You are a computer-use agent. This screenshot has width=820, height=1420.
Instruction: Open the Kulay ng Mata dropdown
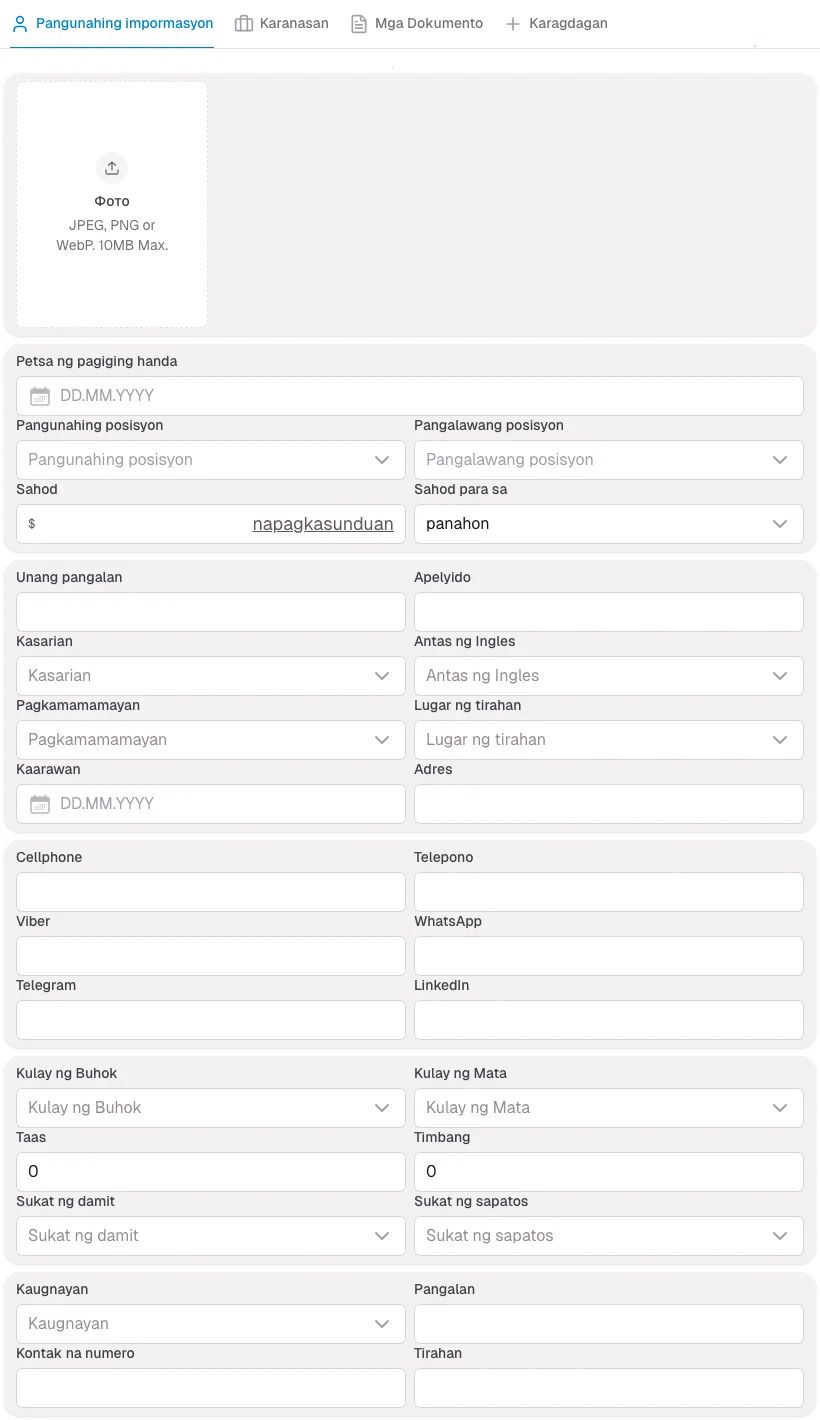pos(608,1108)
